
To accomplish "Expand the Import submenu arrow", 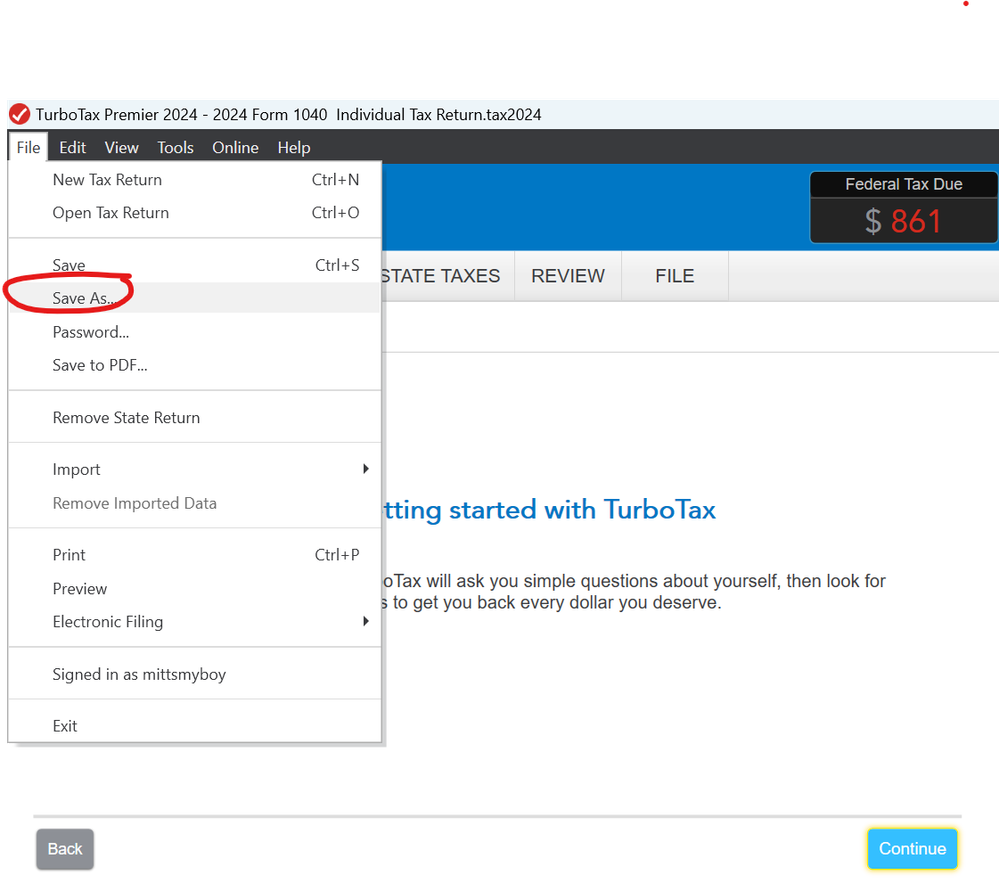I will 366,469.
